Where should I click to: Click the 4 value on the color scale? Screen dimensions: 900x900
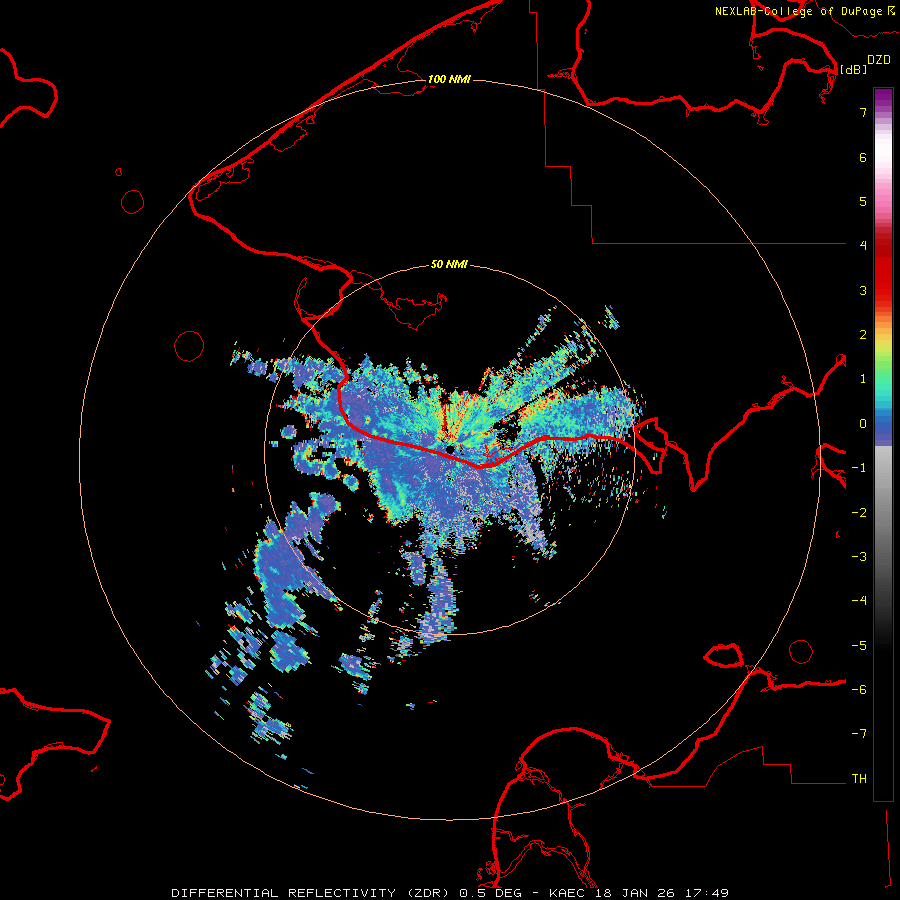[x=863, y=246]
